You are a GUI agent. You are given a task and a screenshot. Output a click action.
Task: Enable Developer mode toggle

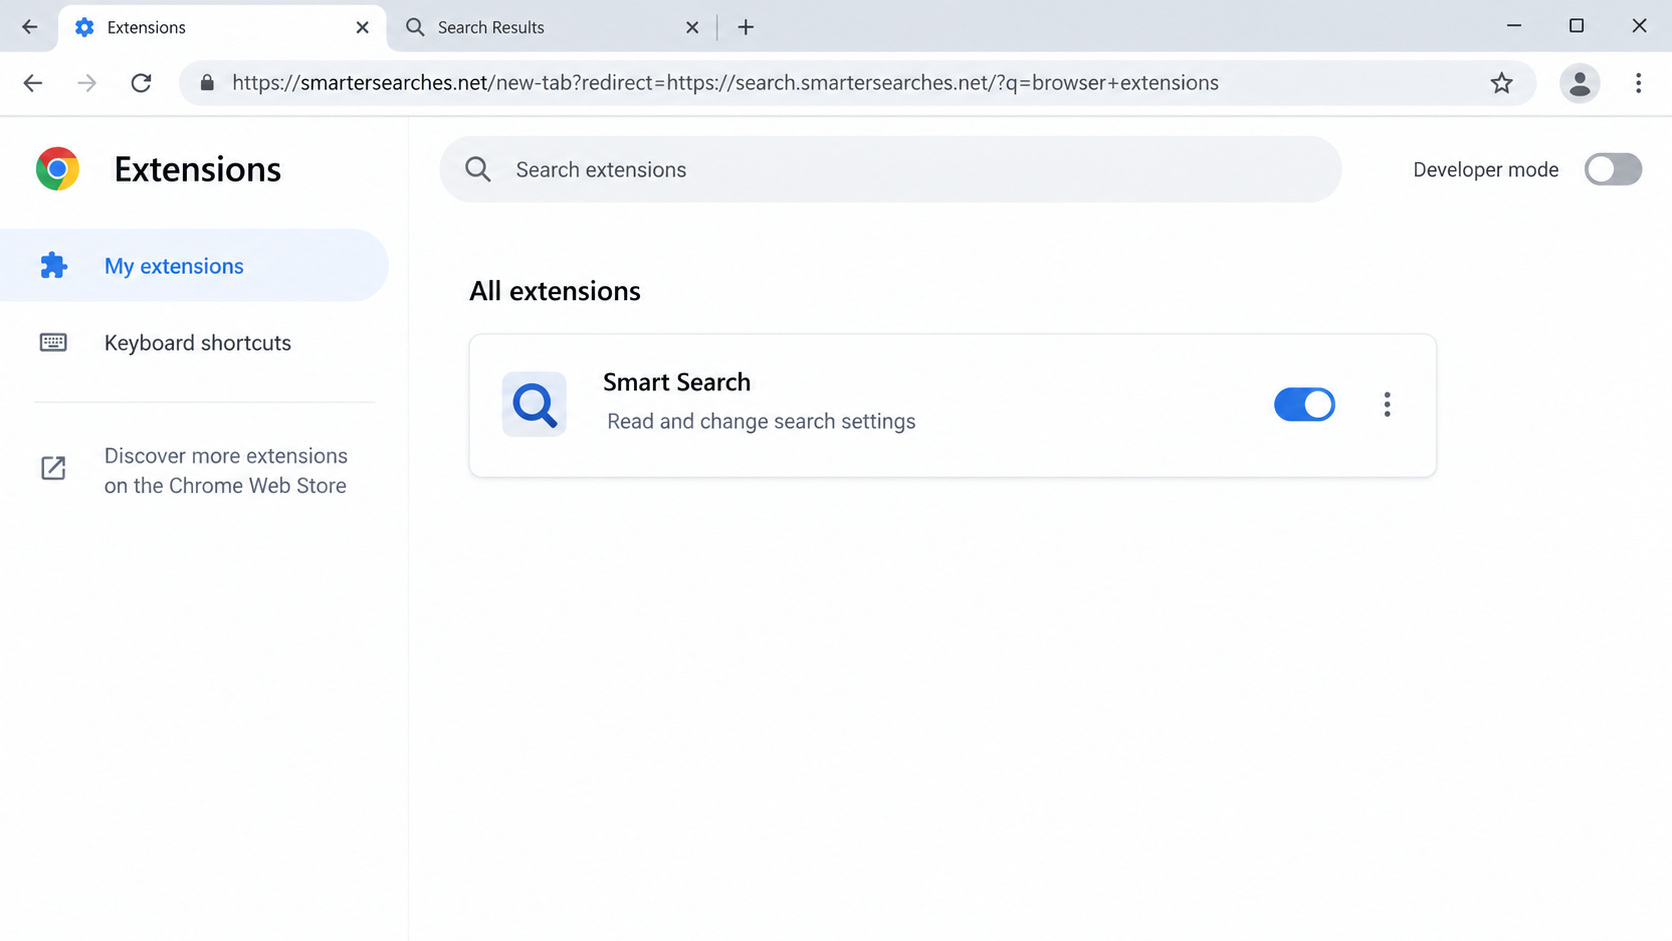[x=1613, y=169]
